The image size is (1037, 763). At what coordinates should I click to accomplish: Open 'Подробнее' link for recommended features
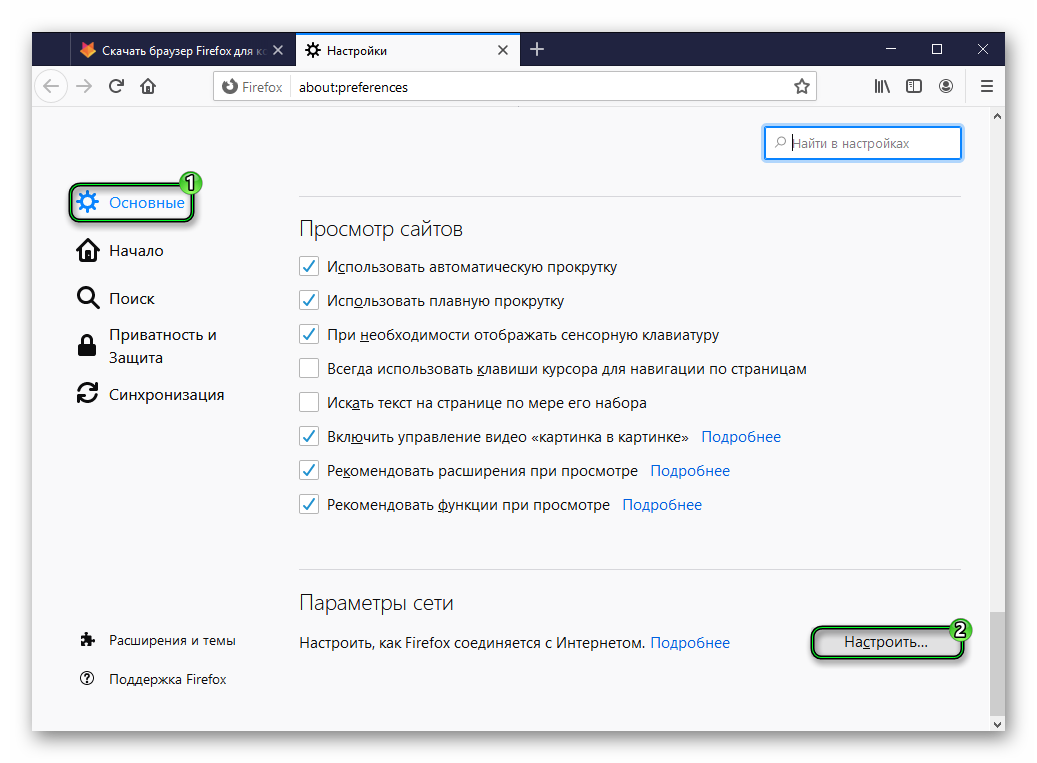click(x=662, y=505)
